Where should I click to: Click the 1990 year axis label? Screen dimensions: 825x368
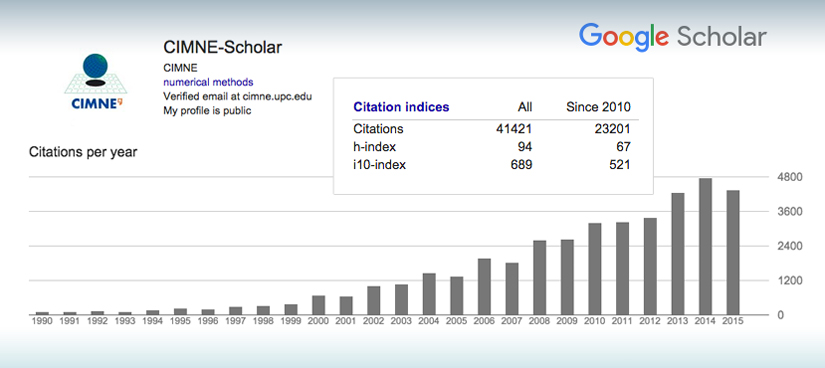click(x=42, y=321)
